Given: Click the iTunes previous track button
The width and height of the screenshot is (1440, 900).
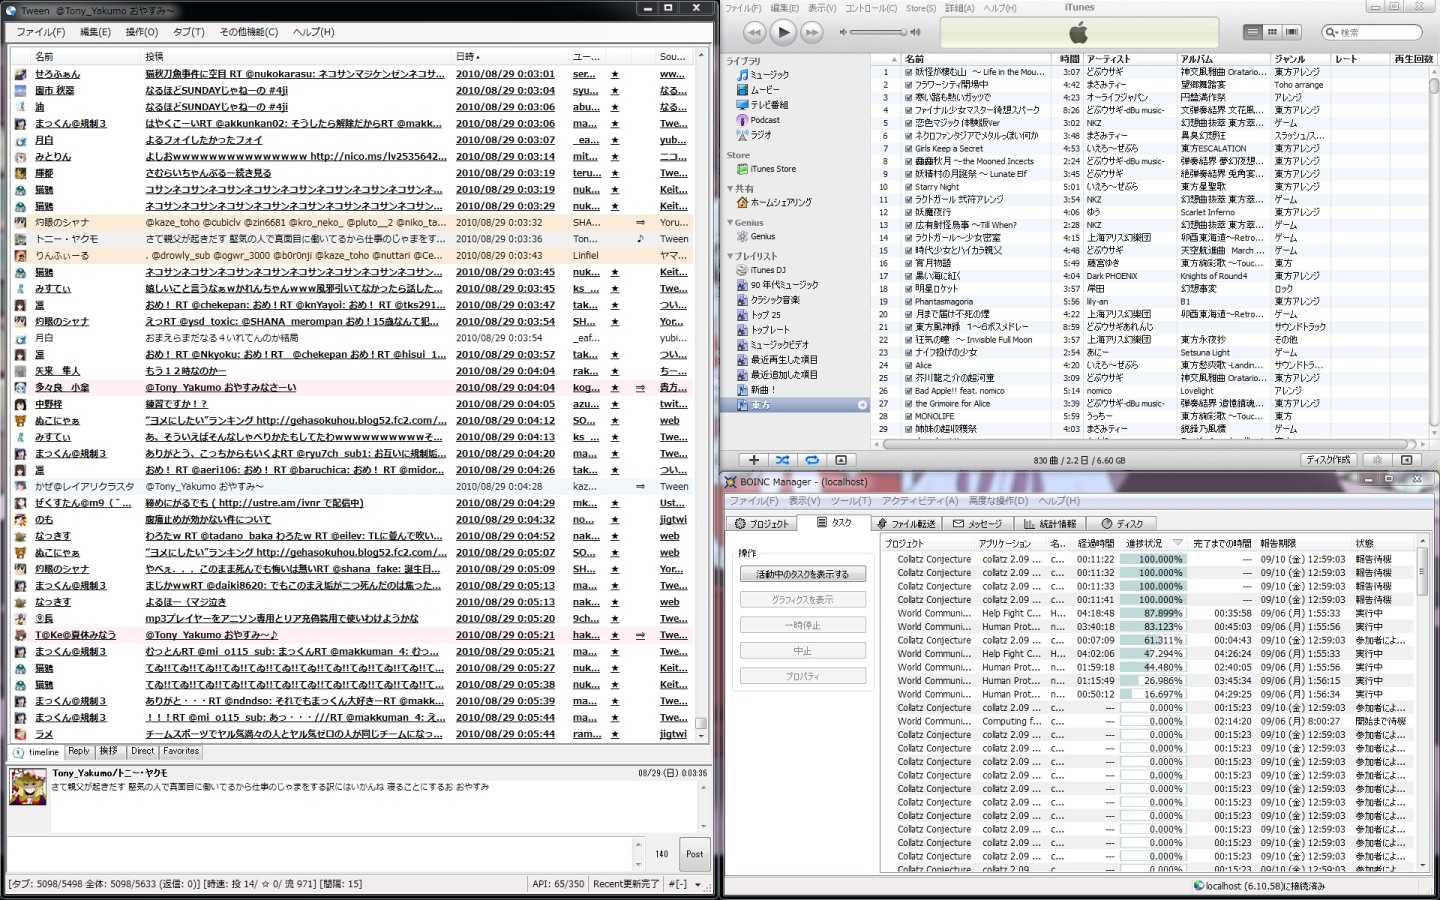Looking at the screenshot, I should click(x=755, y=32).
